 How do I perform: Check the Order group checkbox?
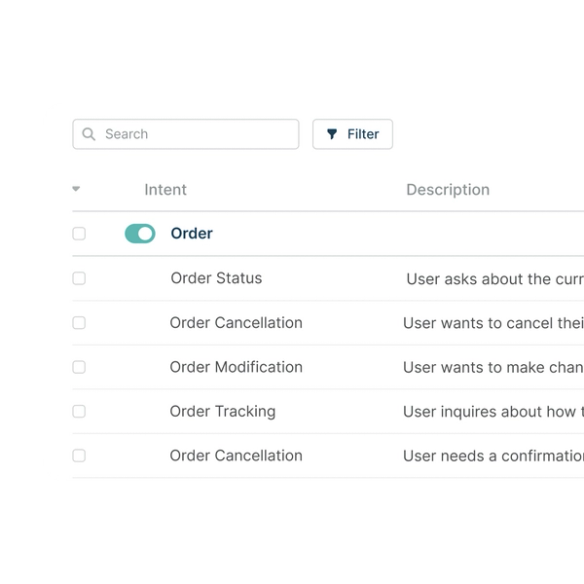point(79,234)
